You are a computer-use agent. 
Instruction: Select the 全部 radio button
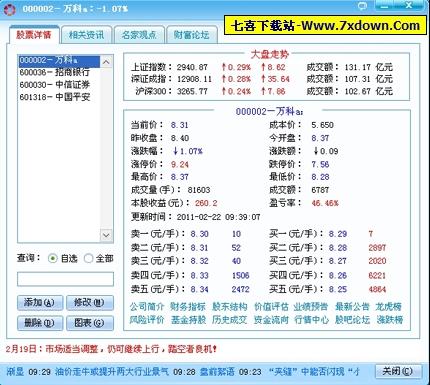pyautogui.click(x=88, y=258)
